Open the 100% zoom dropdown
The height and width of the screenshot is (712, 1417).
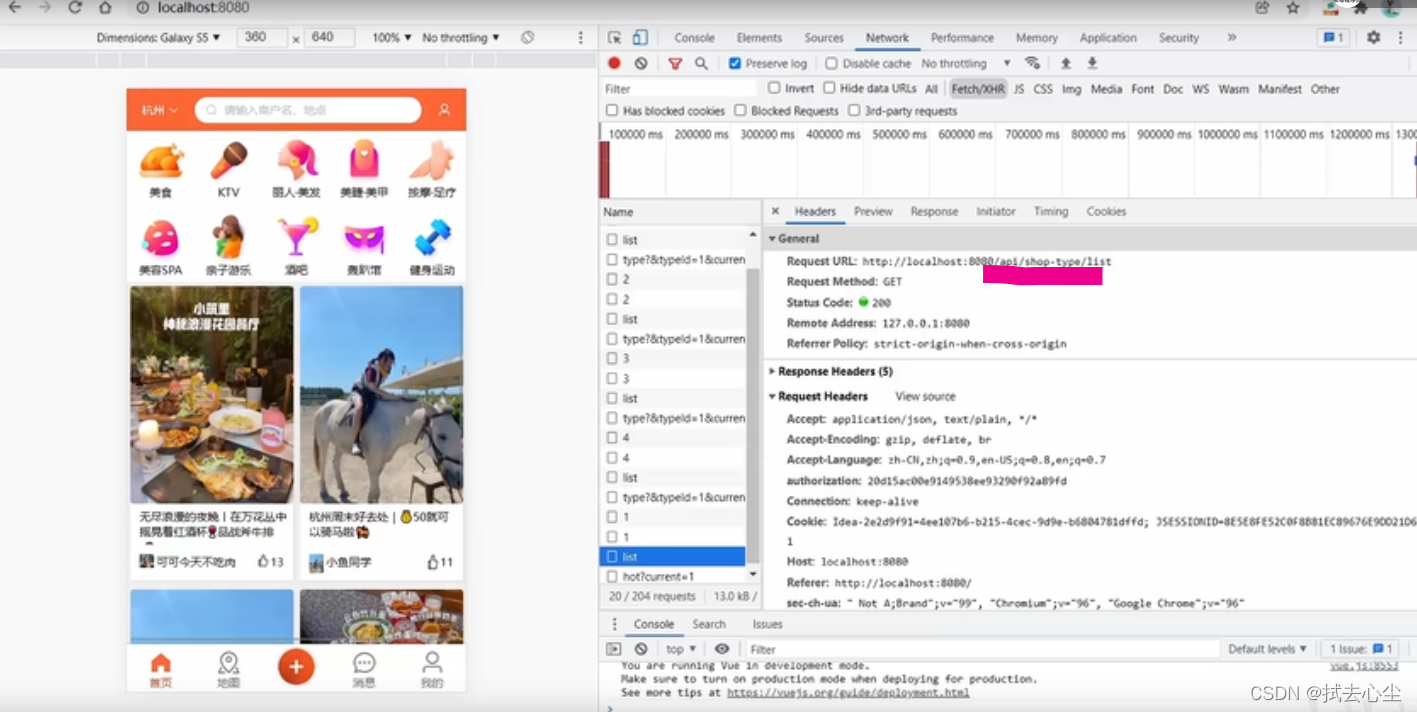point(391,38)
